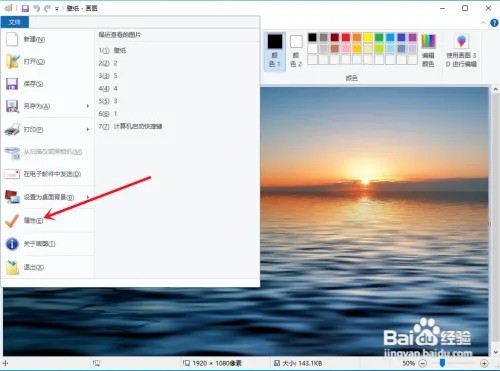The height and width of the screenshot is (371, 500).
Task: Pick the gold palette swatch
Action: [x=357, y=49]
